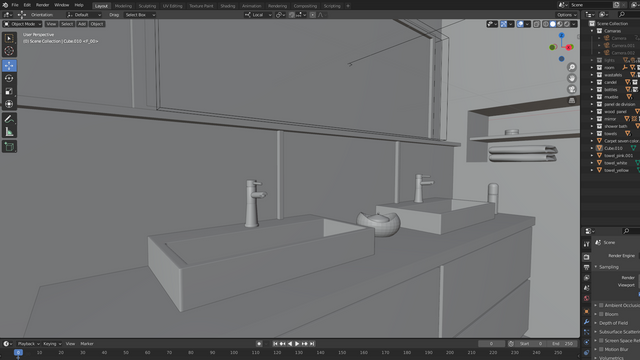
Task: Open the Render properties tab
Action: pyautogui.click(x=587, y=257)
